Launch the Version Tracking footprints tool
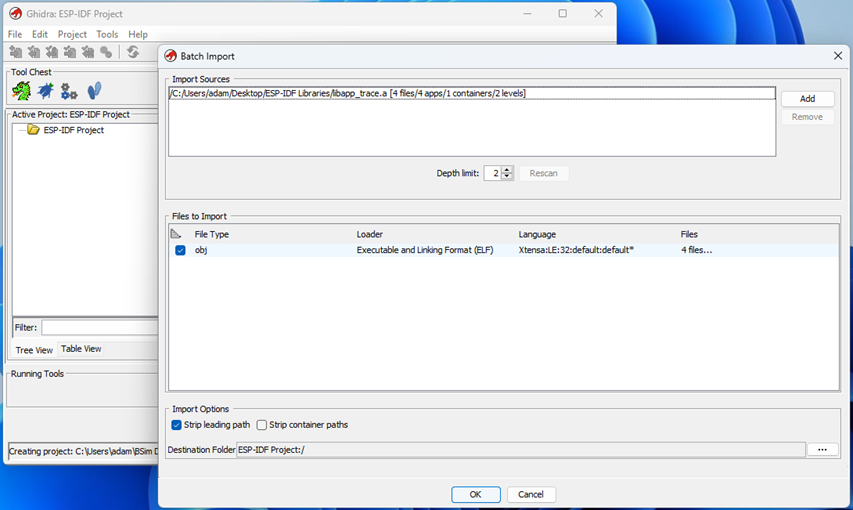853x510 pixels. (94, 91)
